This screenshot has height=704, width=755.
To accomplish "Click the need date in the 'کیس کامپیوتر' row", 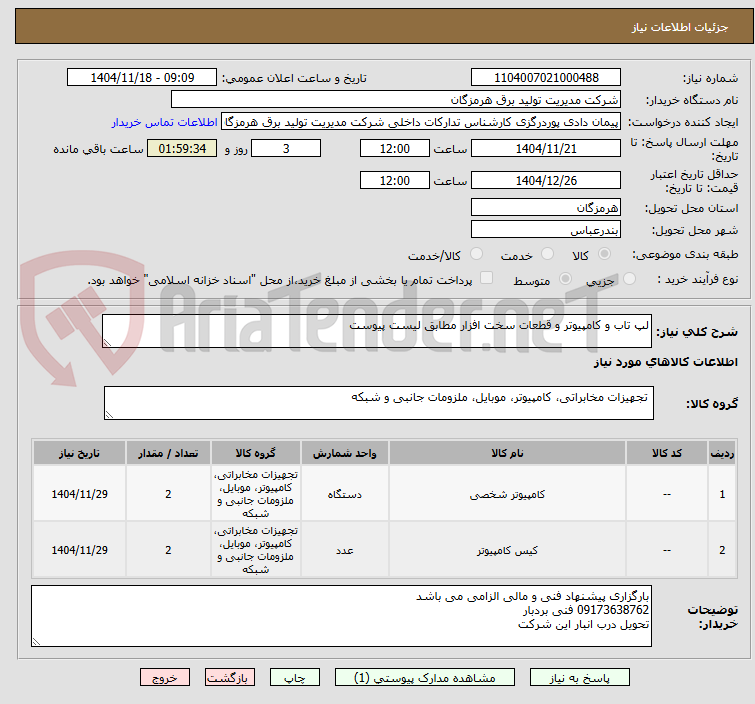I will pos(79,550).
